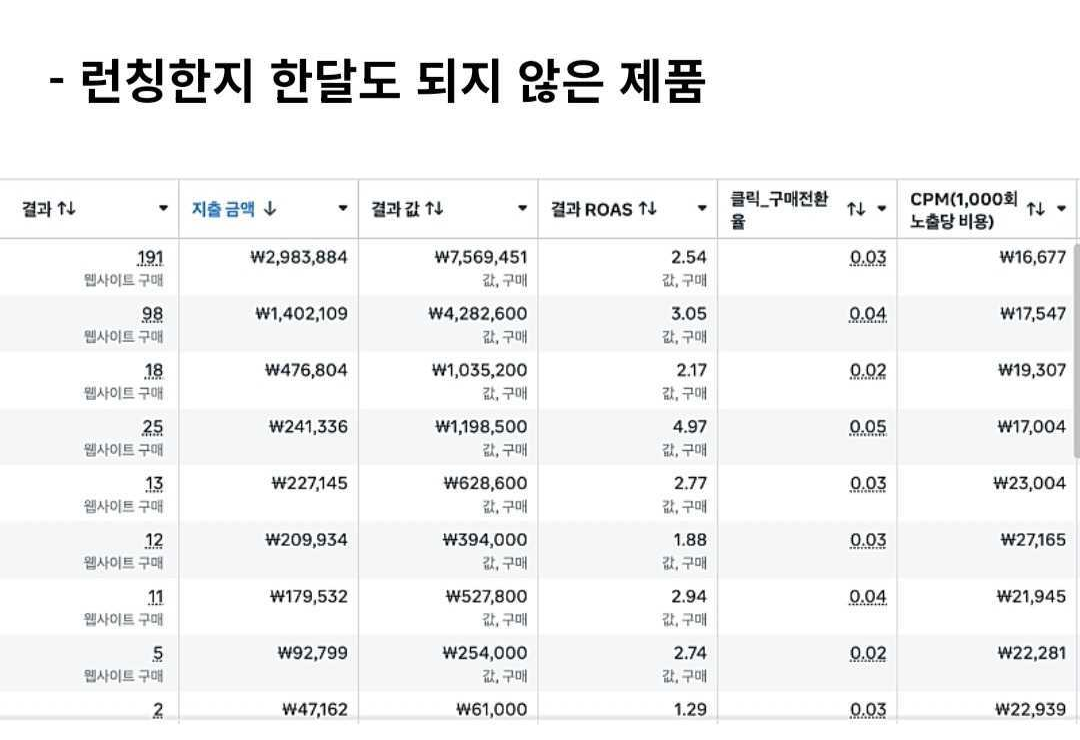Sort by CPM column arrows
Screen dimensions: 1080x740
[x=1036, y=209]
